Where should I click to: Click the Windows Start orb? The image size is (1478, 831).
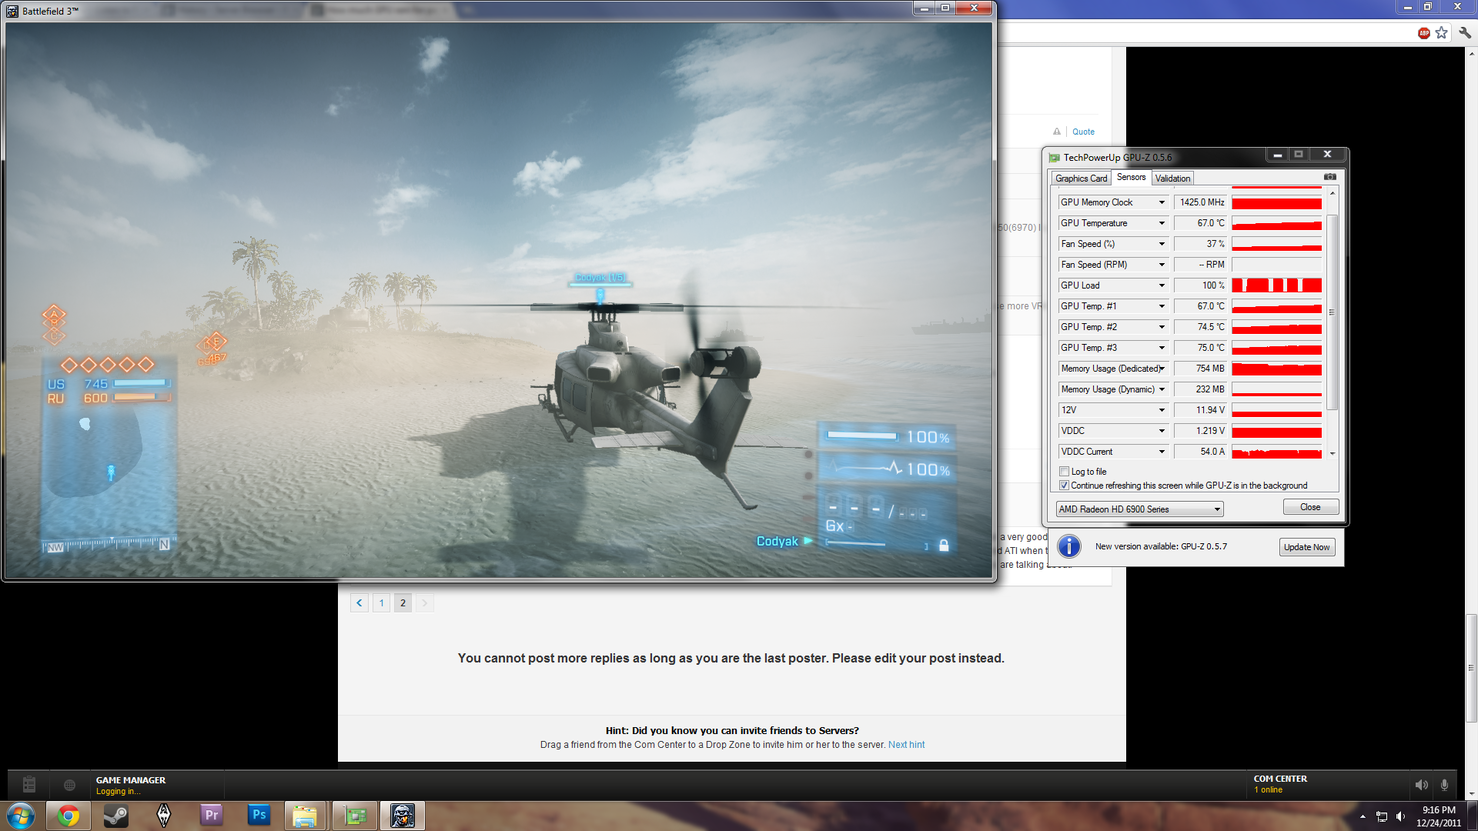coord(20,816)
